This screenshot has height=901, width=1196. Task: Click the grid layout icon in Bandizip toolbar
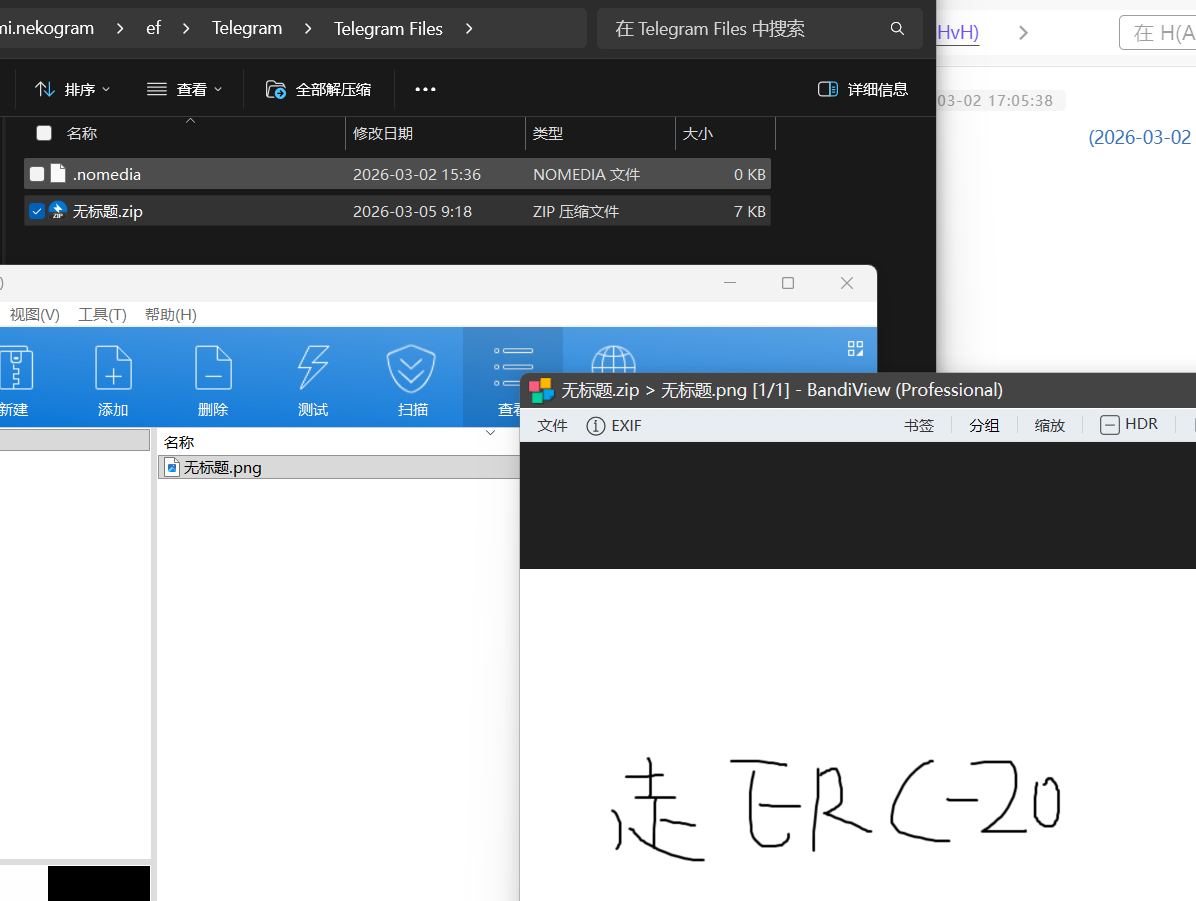click(x=855, y=349)
